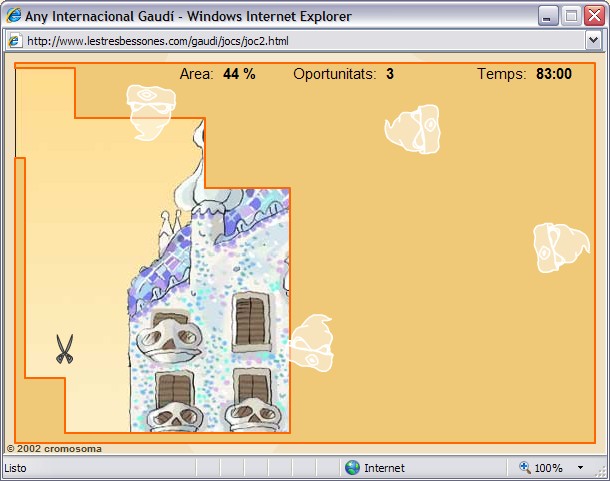Click the zoom magnifier icon in status bar
The height and width of the screenshot is (481, 610).
(525, 467)
